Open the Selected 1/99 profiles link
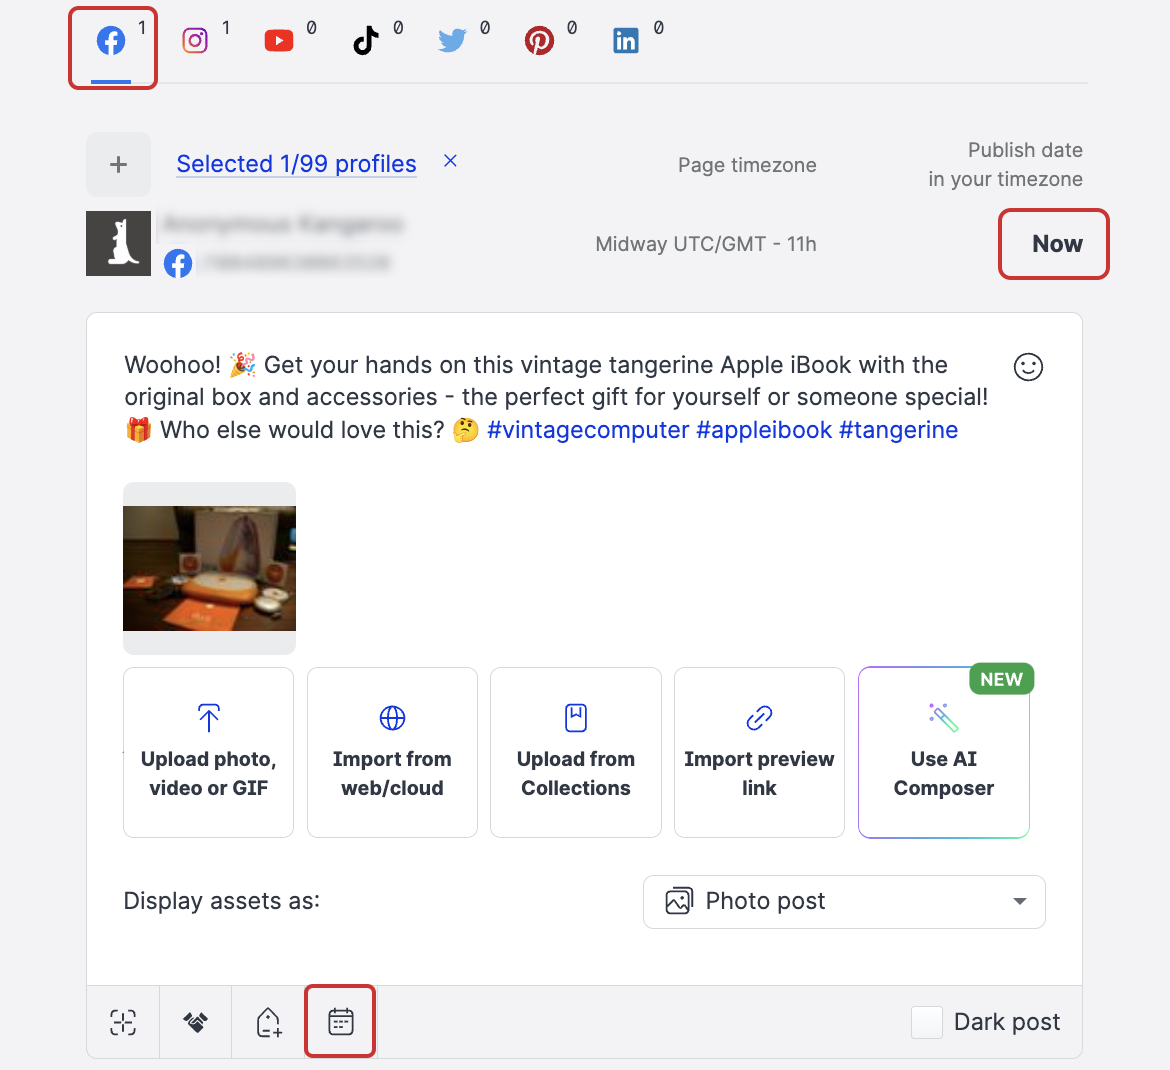This screenshot has height=1070, width=1170. [x=296, y=164]
